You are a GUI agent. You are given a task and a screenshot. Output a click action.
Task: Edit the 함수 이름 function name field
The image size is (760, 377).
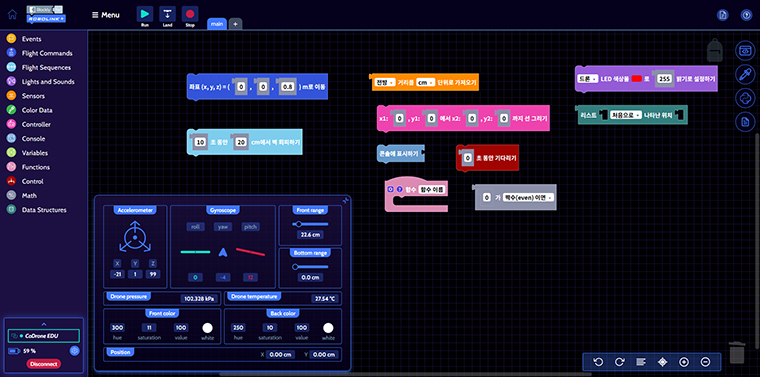(431, 189)
